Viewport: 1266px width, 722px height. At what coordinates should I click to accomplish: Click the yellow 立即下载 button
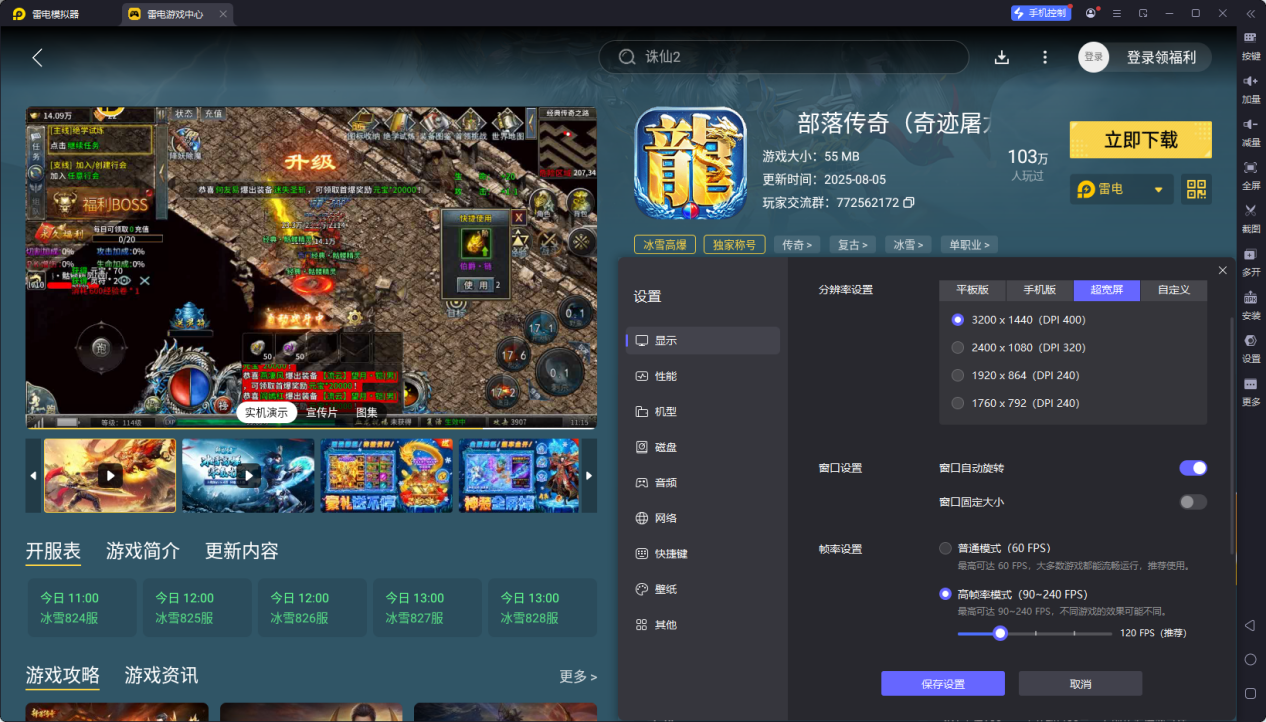tap(1140, 140)
